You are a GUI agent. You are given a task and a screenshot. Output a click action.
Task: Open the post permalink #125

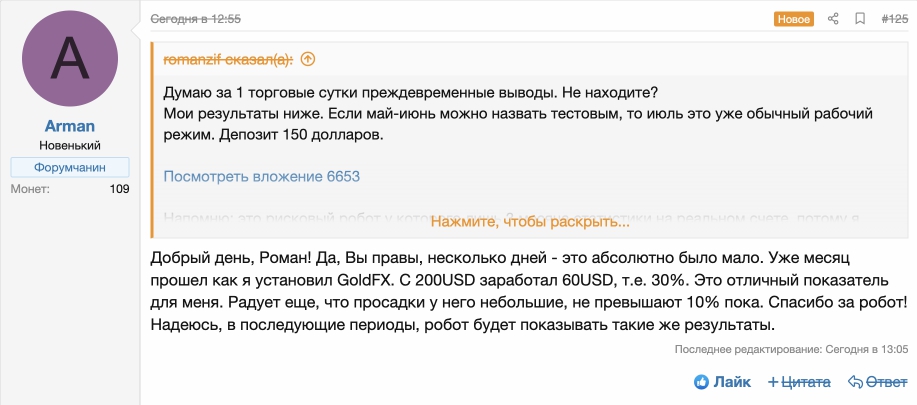tap(894, 19)
